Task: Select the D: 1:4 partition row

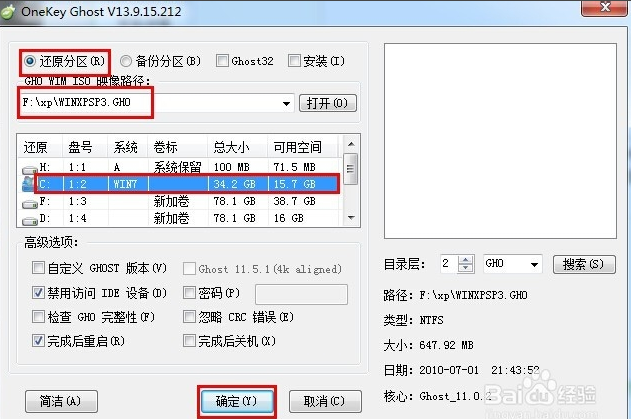Action: point(179,218)
